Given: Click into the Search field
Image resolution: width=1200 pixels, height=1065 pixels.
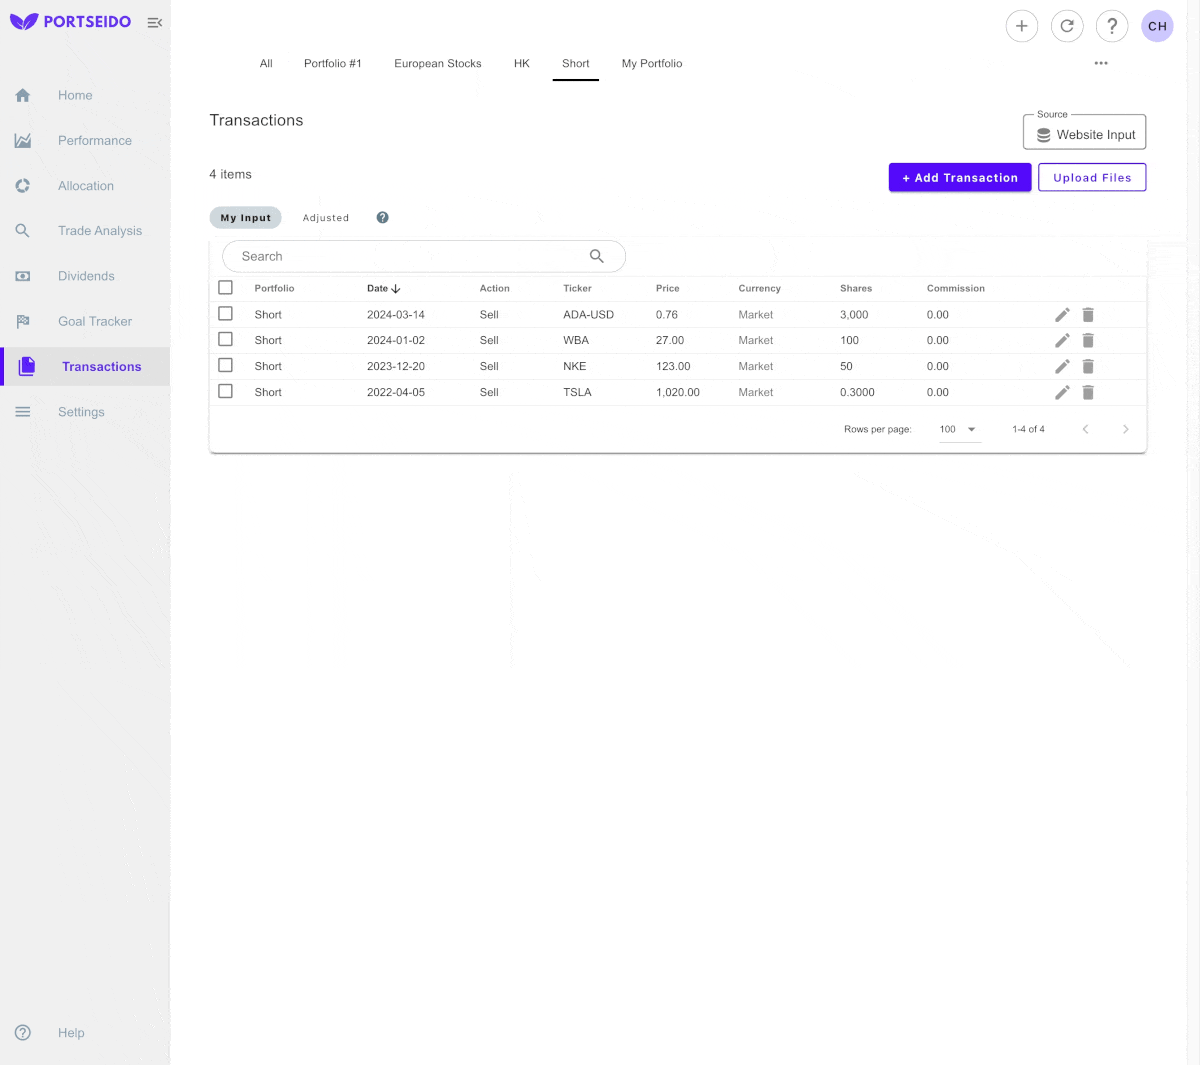Looking at the screenshot, I should (x=410, y=257).
